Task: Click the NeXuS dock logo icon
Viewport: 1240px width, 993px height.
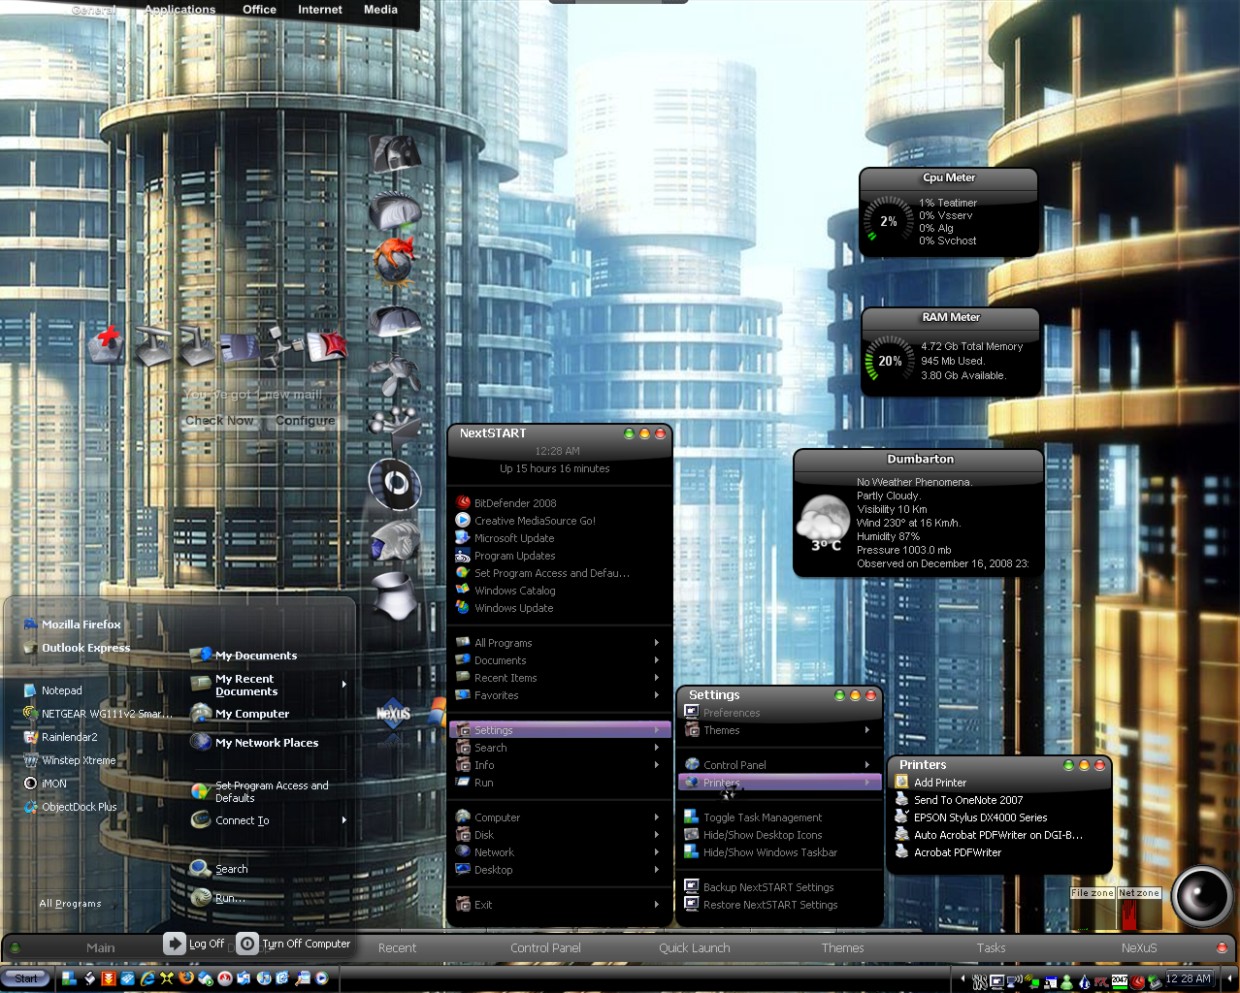Action: (394, 714)
